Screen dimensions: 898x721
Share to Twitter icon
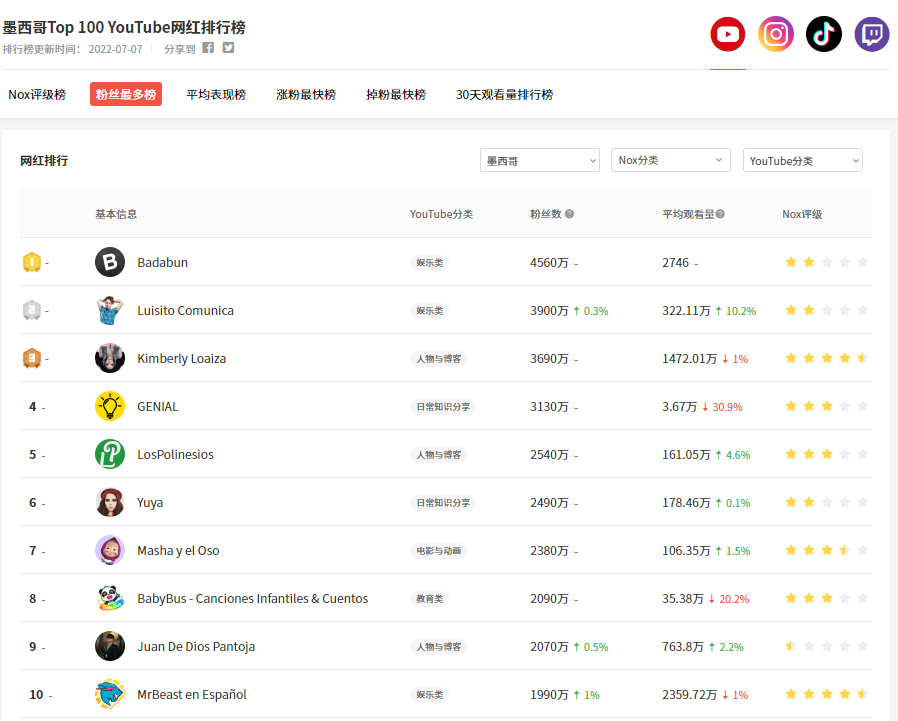click(228, 48)
